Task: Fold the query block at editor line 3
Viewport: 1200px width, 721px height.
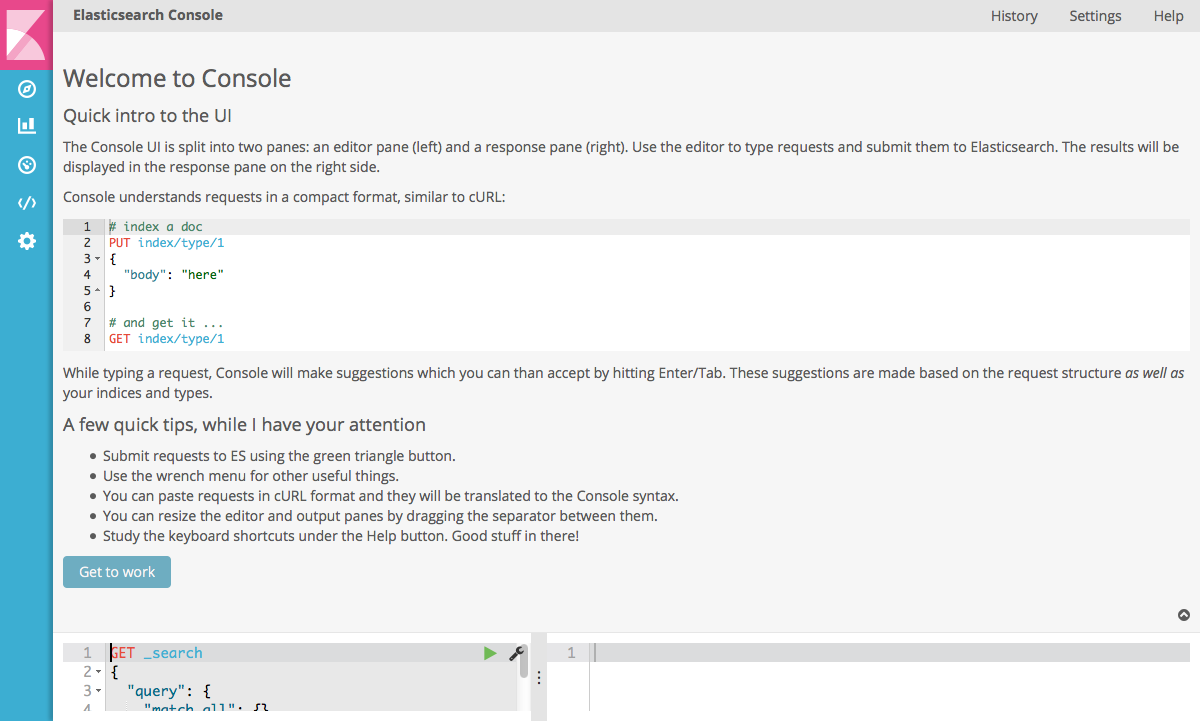Action: [x=98, y=691]
